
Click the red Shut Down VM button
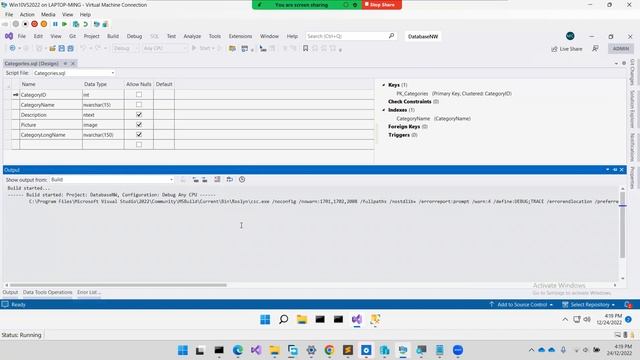[34, 24]
